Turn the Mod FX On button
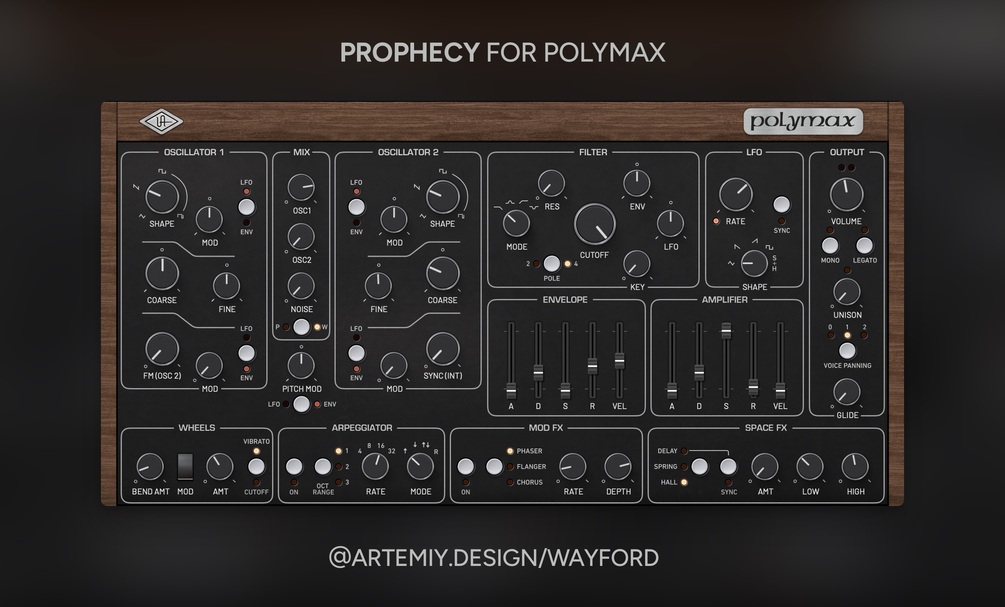Screen dimensions: 1005x607 (x=466, y=466)
